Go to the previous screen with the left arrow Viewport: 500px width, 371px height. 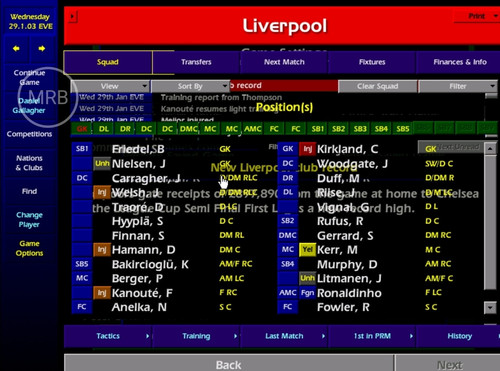[x=16, y=49]
